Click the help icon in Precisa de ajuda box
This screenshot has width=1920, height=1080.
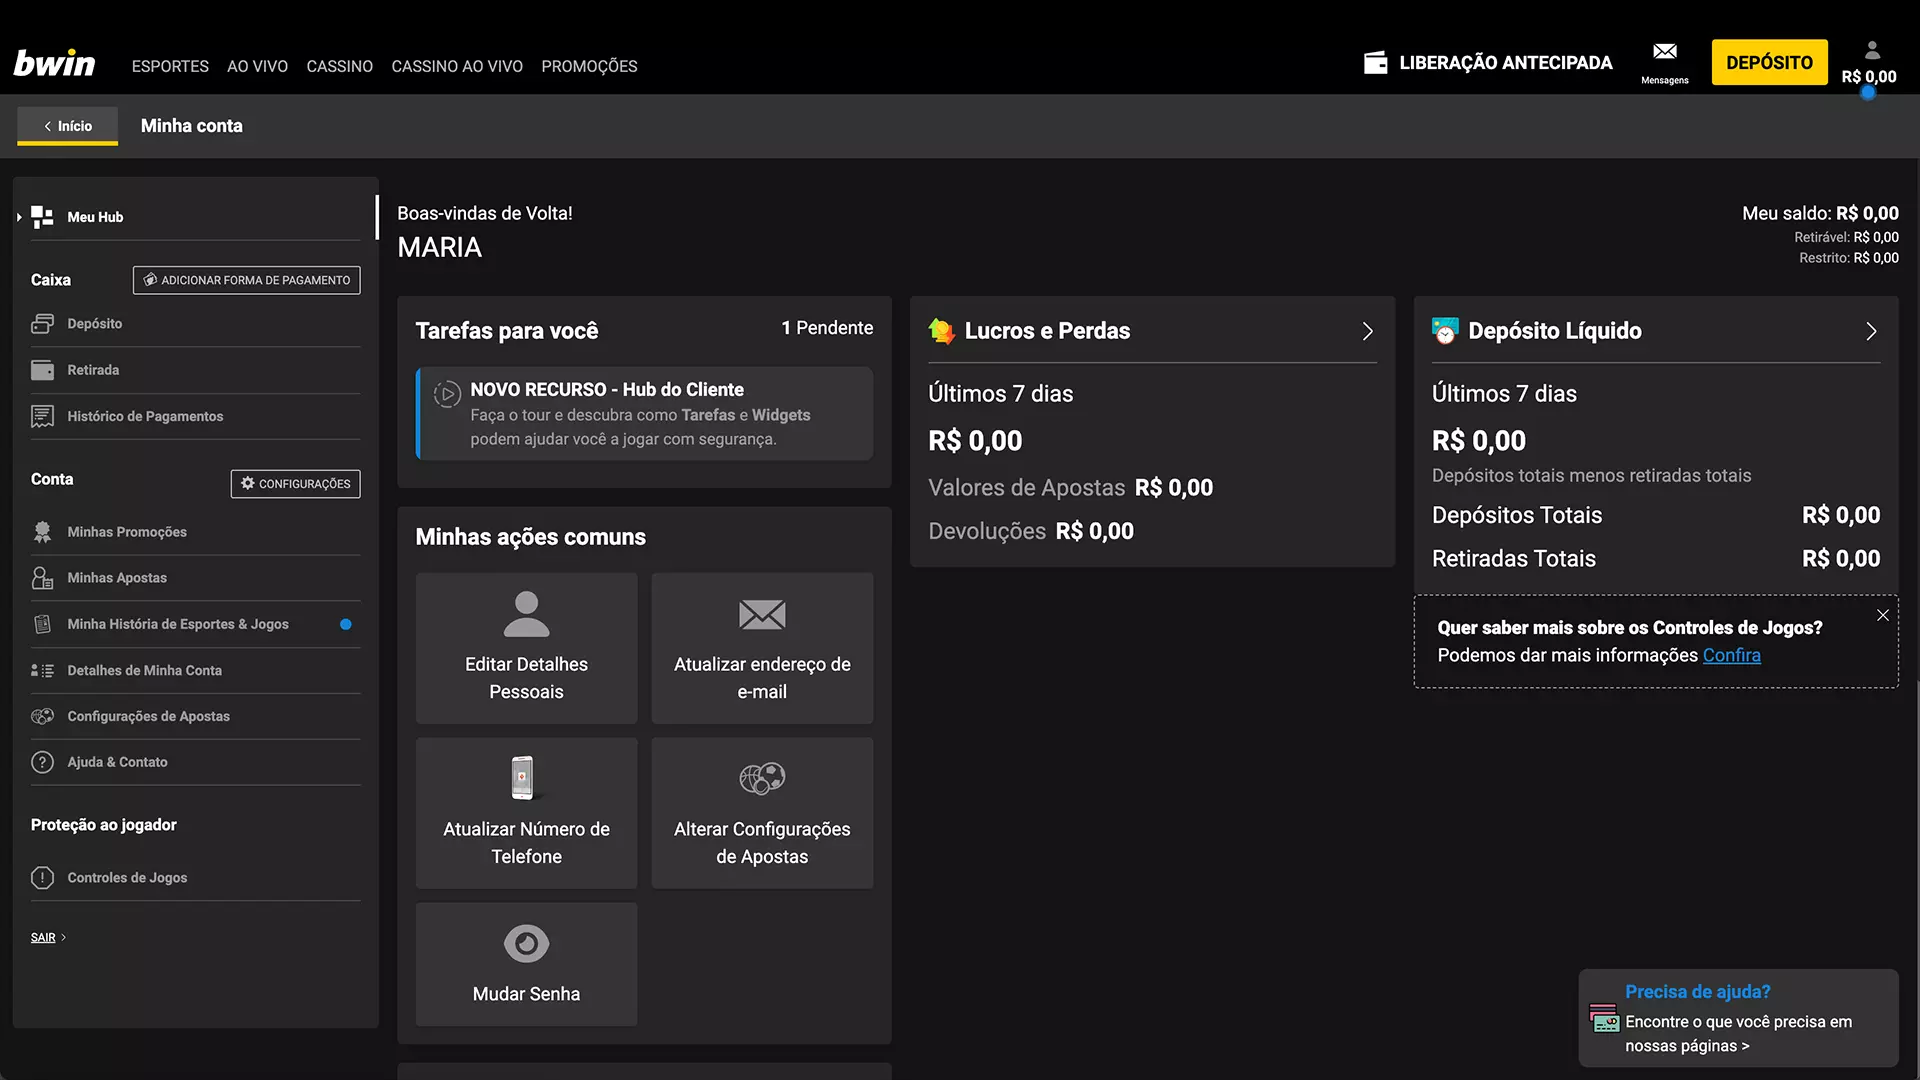[x=1604, y=1018]
